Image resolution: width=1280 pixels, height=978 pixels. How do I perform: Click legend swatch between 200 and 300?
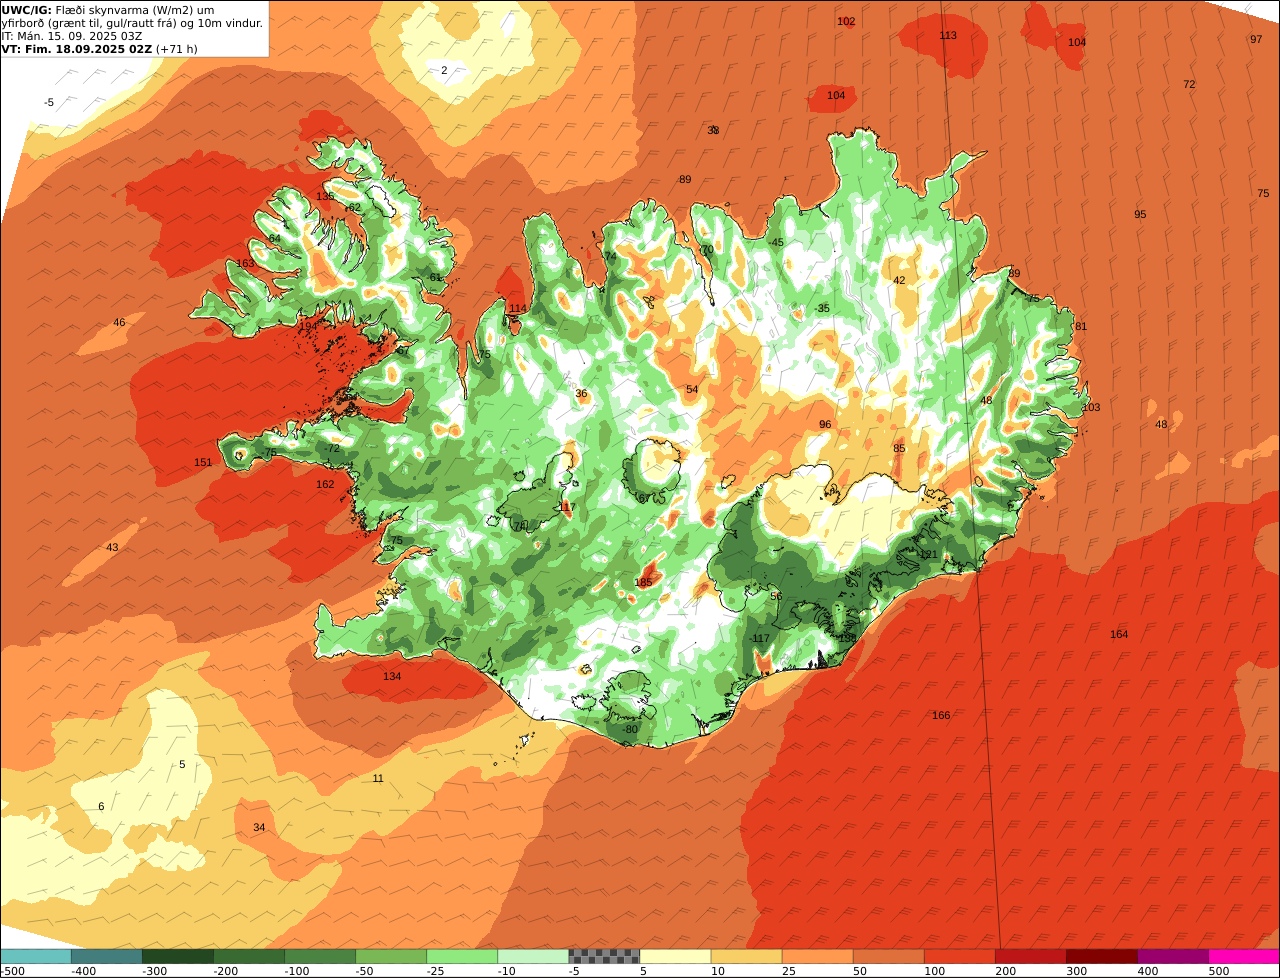(x=1029, y=956)
